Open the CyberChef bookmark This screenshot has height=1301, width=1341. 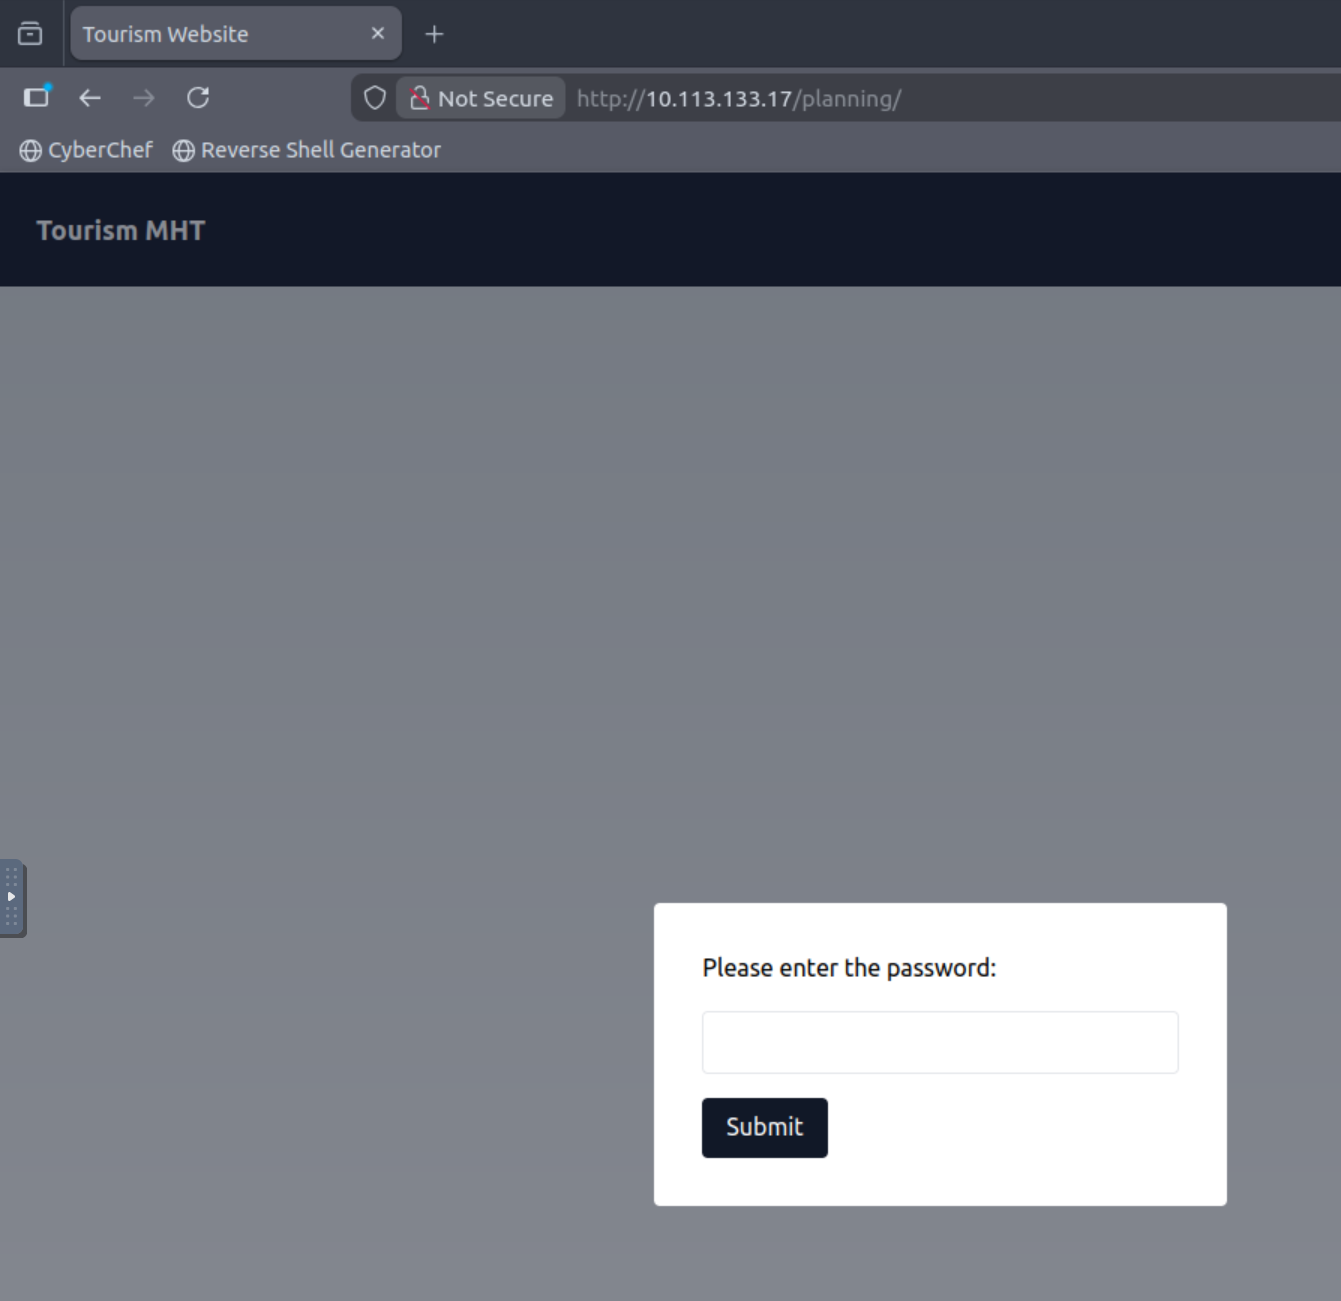point(86,150)
